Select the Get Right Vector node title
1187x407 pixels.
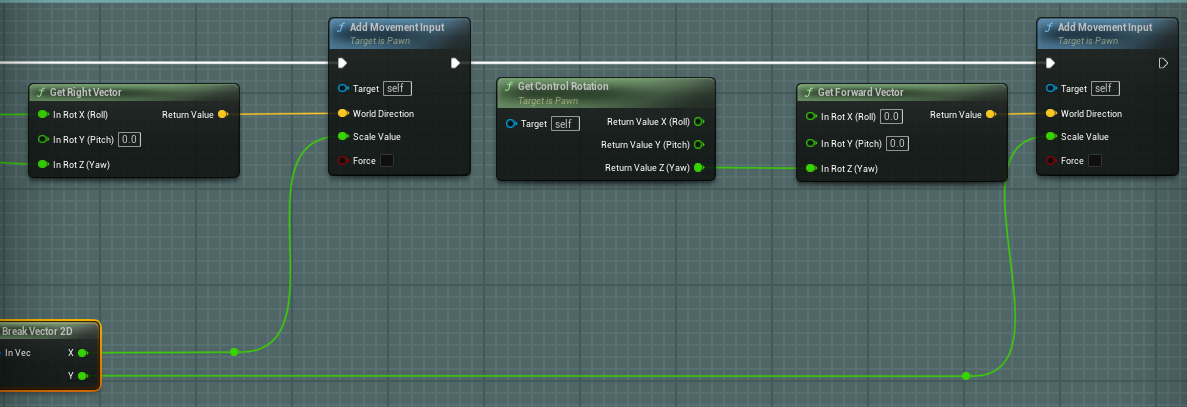(x=86, y=92)
